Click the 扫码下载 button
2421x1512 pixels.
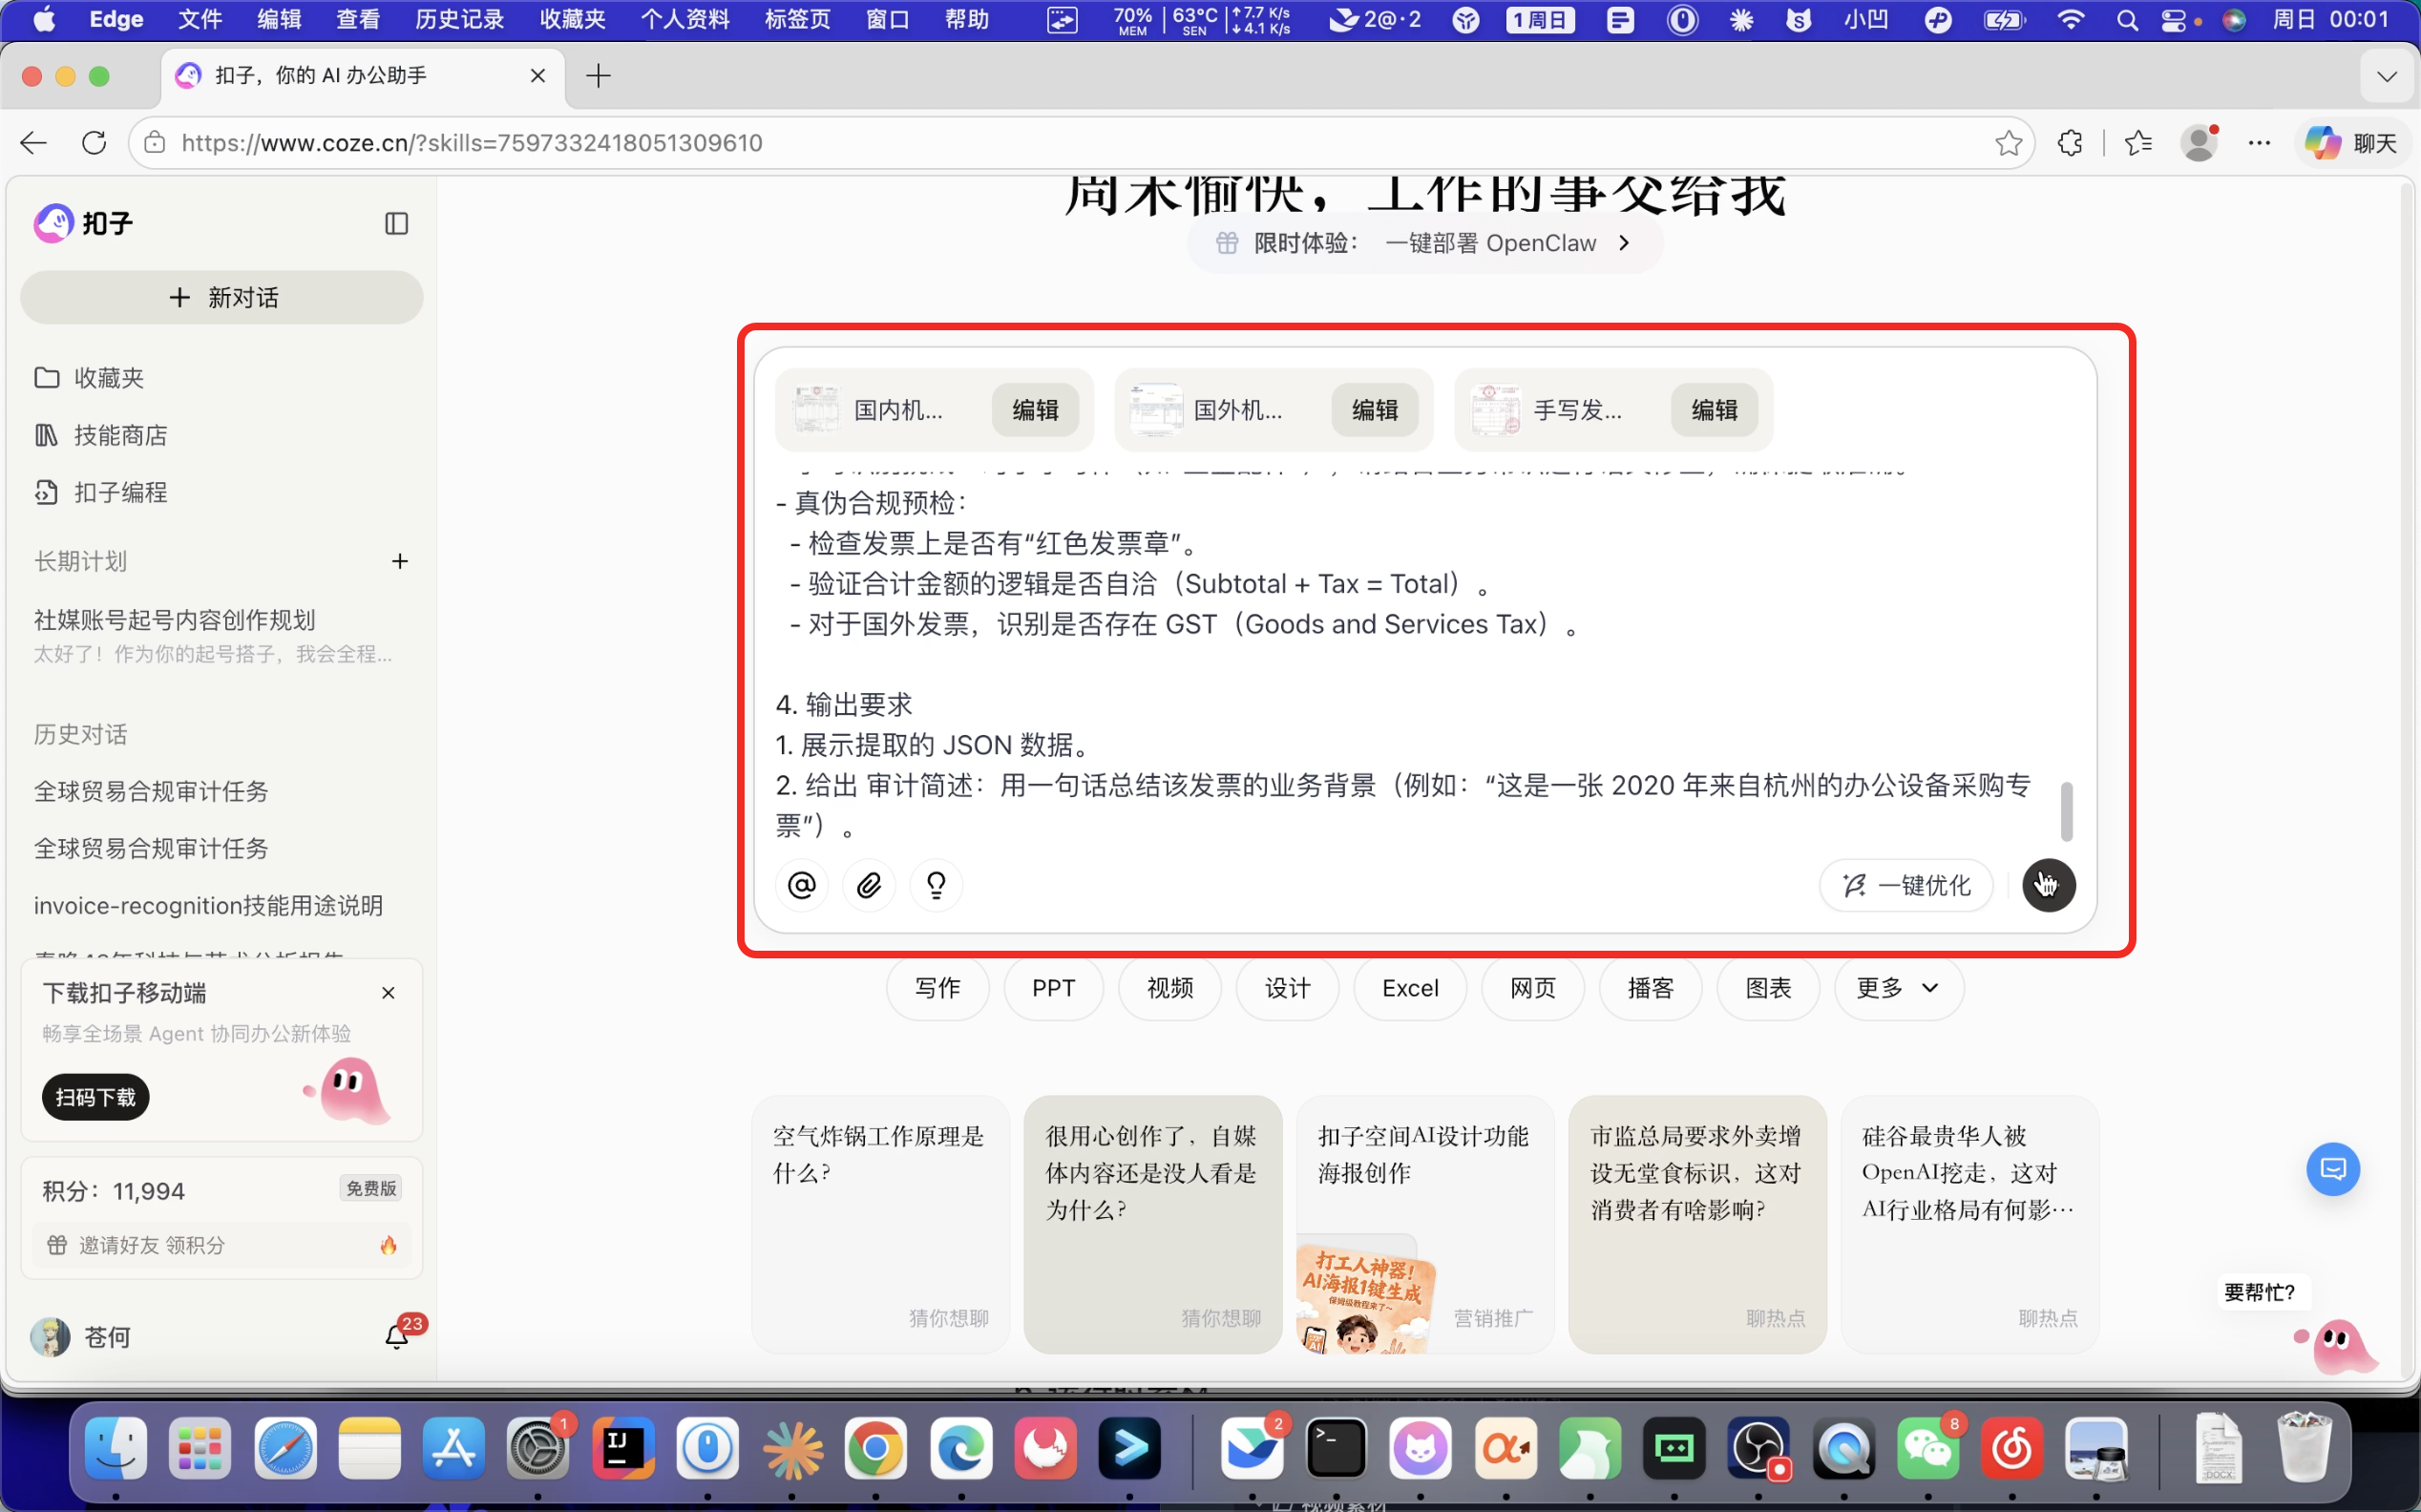coord(96,1097)
